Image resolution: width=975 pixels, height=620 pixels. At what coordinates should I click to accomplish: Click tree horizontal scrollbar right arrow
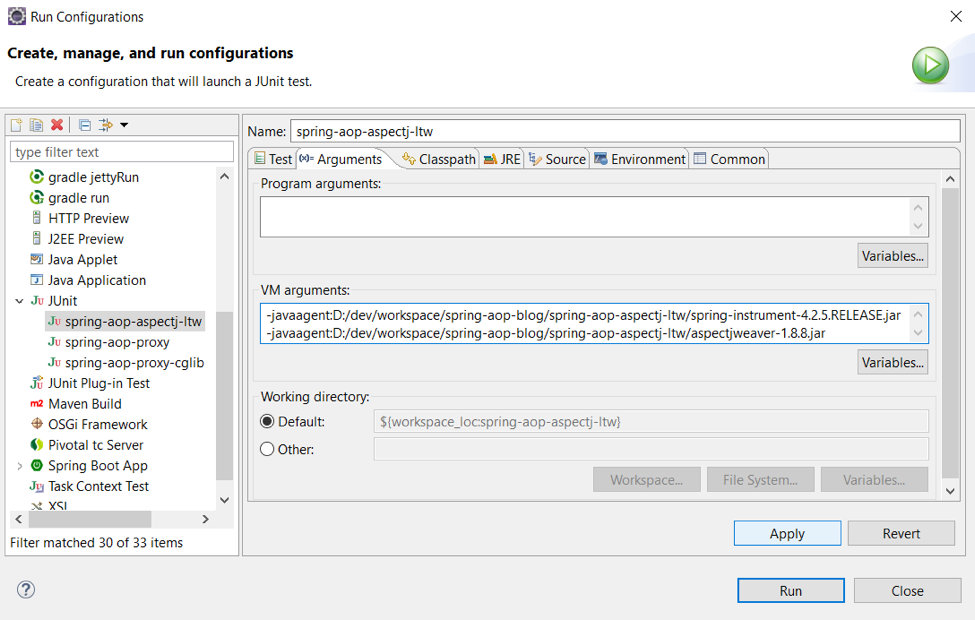click(205, 519)
